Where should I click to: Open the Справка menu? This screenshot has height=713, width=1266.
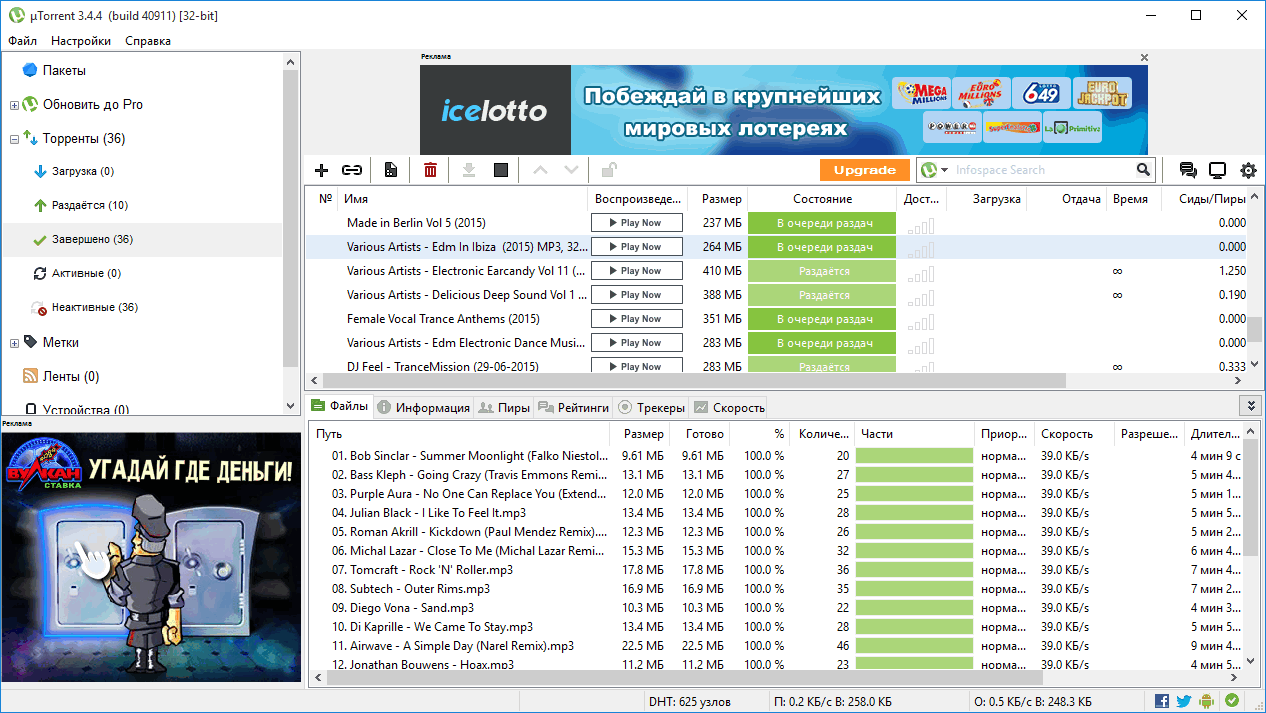tap(148, 41)
